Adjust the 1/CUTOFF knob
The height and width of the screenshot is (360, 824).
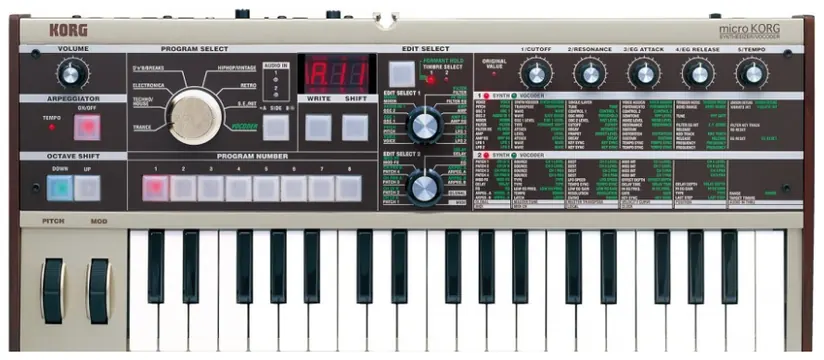pyautogui.click(x=536, y=74)
